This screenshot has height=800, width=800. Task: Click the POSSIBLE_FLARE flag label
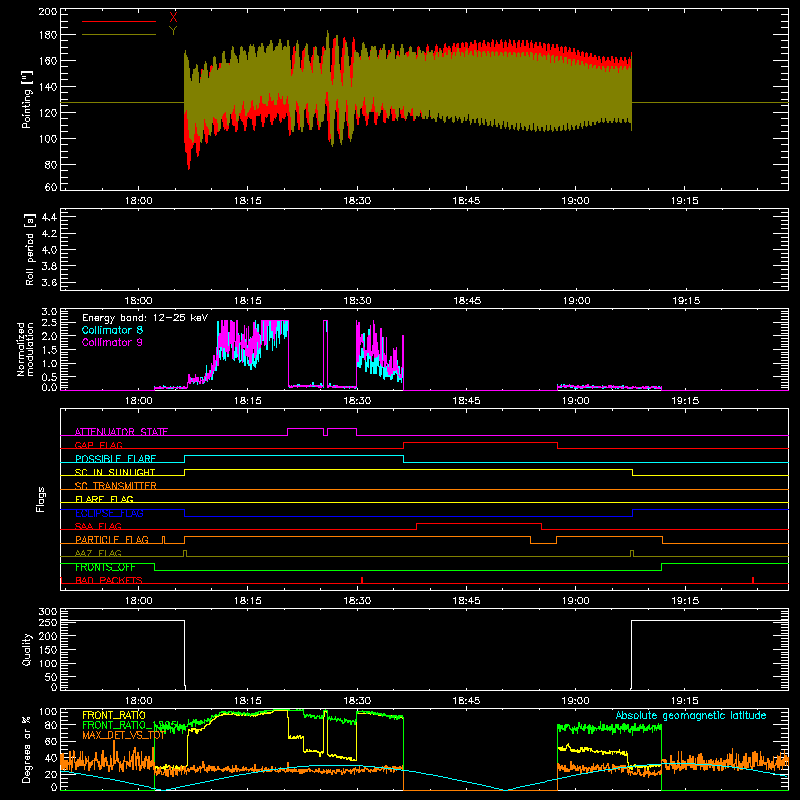pos(115,459)
